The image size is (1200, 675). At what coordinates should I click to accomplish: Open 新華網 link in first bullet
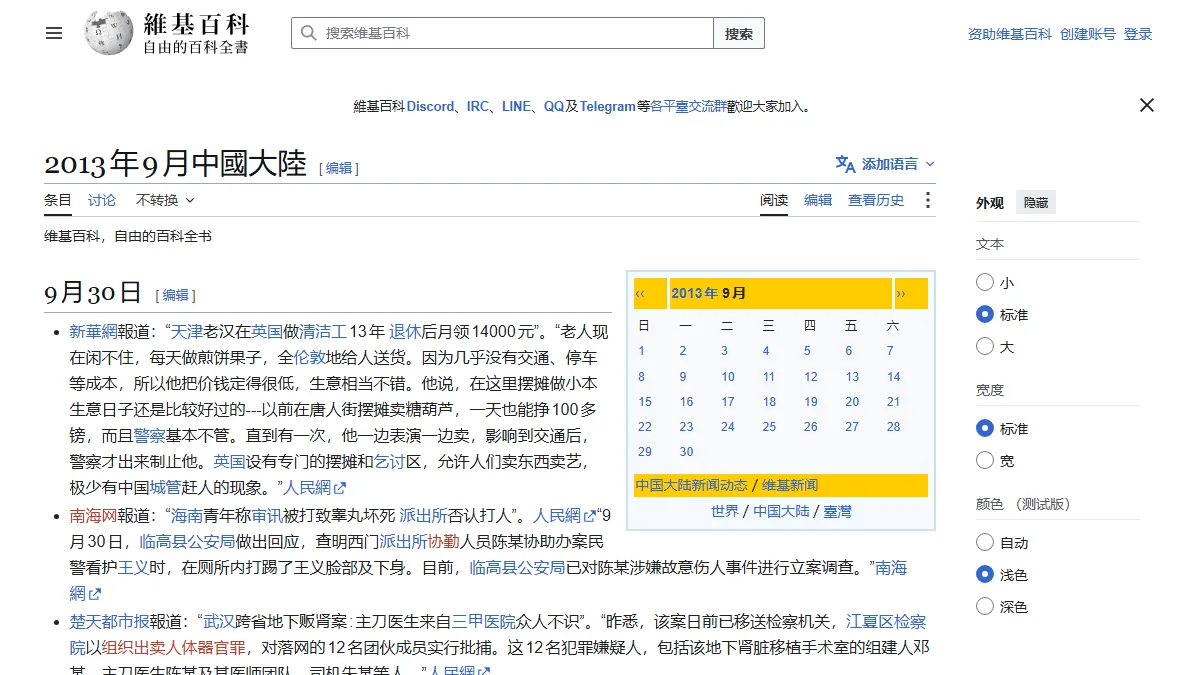point(94,331)
